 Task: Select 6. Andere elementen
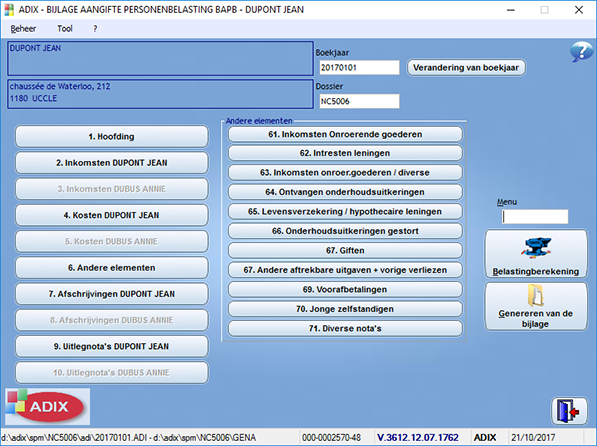point(112,268)
